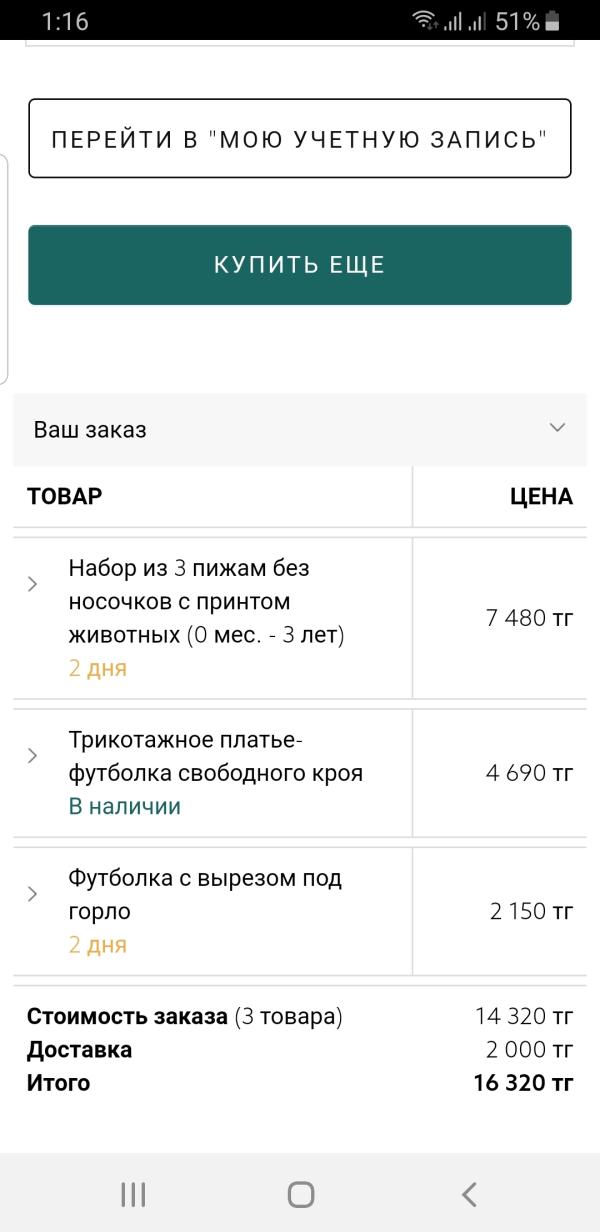Expand the pajama set item chevron
Screen dimensions: 600x1232
pos(32,584)
